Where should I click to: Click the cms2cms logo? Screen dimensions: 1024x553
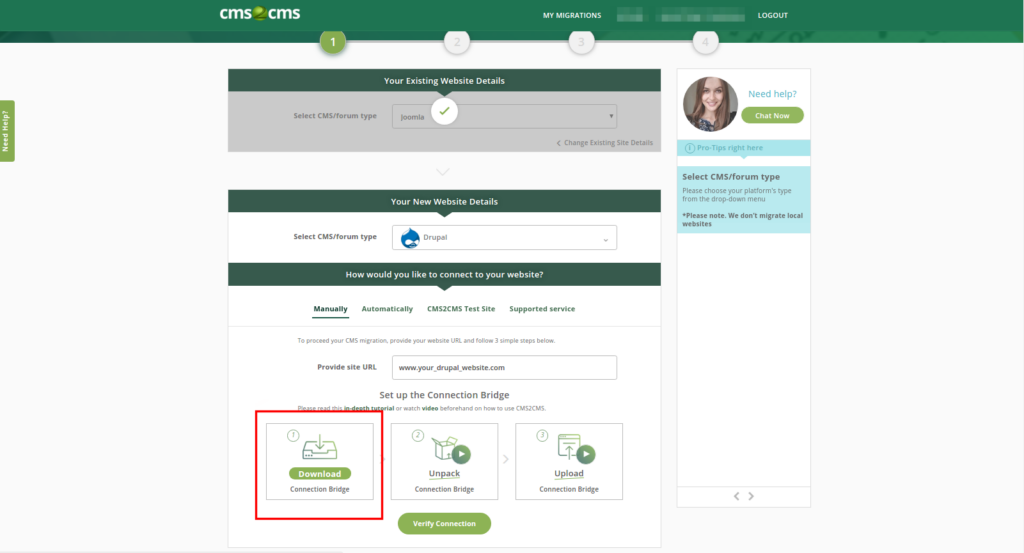pos(260,14)
